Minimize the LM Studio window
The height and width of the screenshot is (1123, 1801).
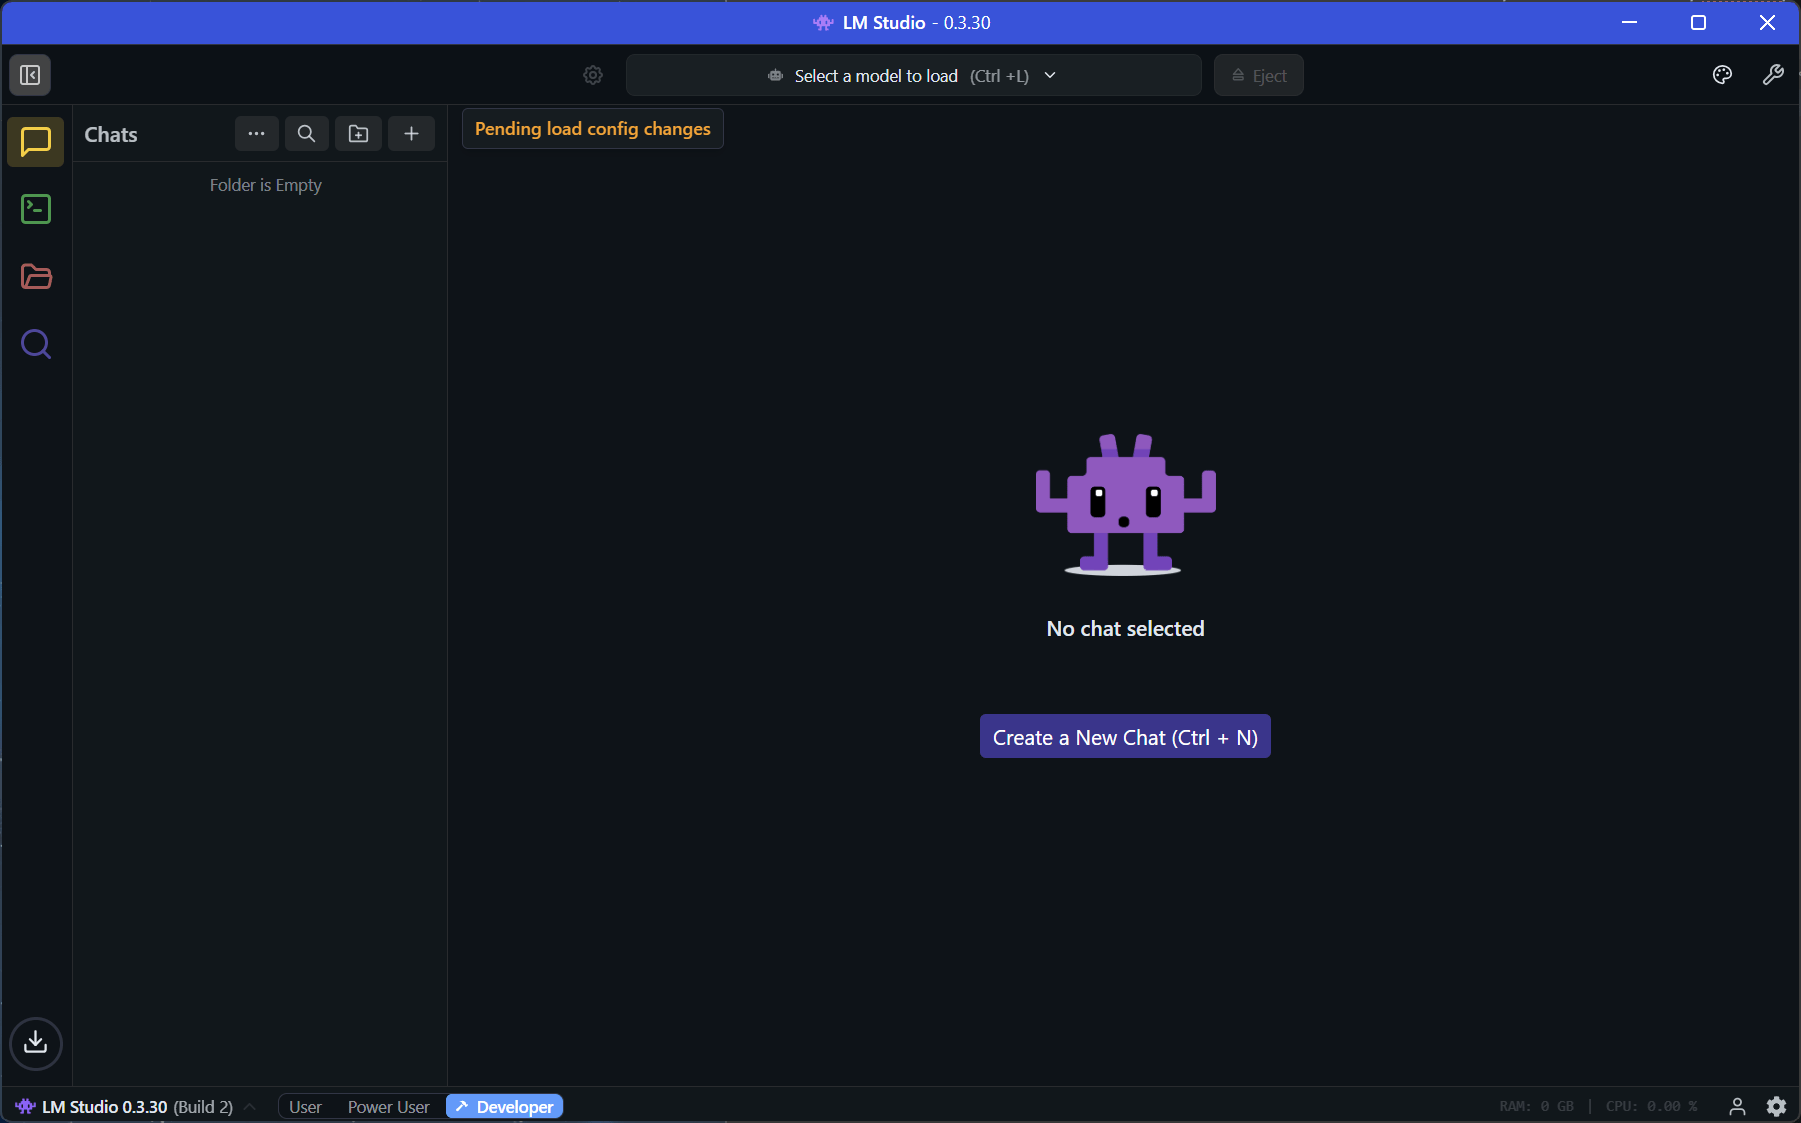click(1629, 22)
